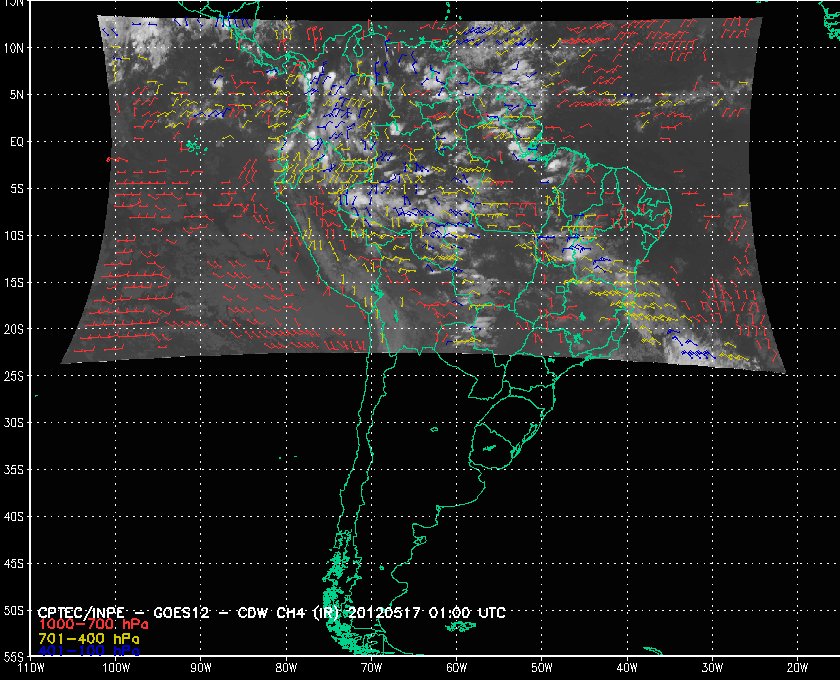Click the blue 401-100 hPa legend entry

point(89,651)
